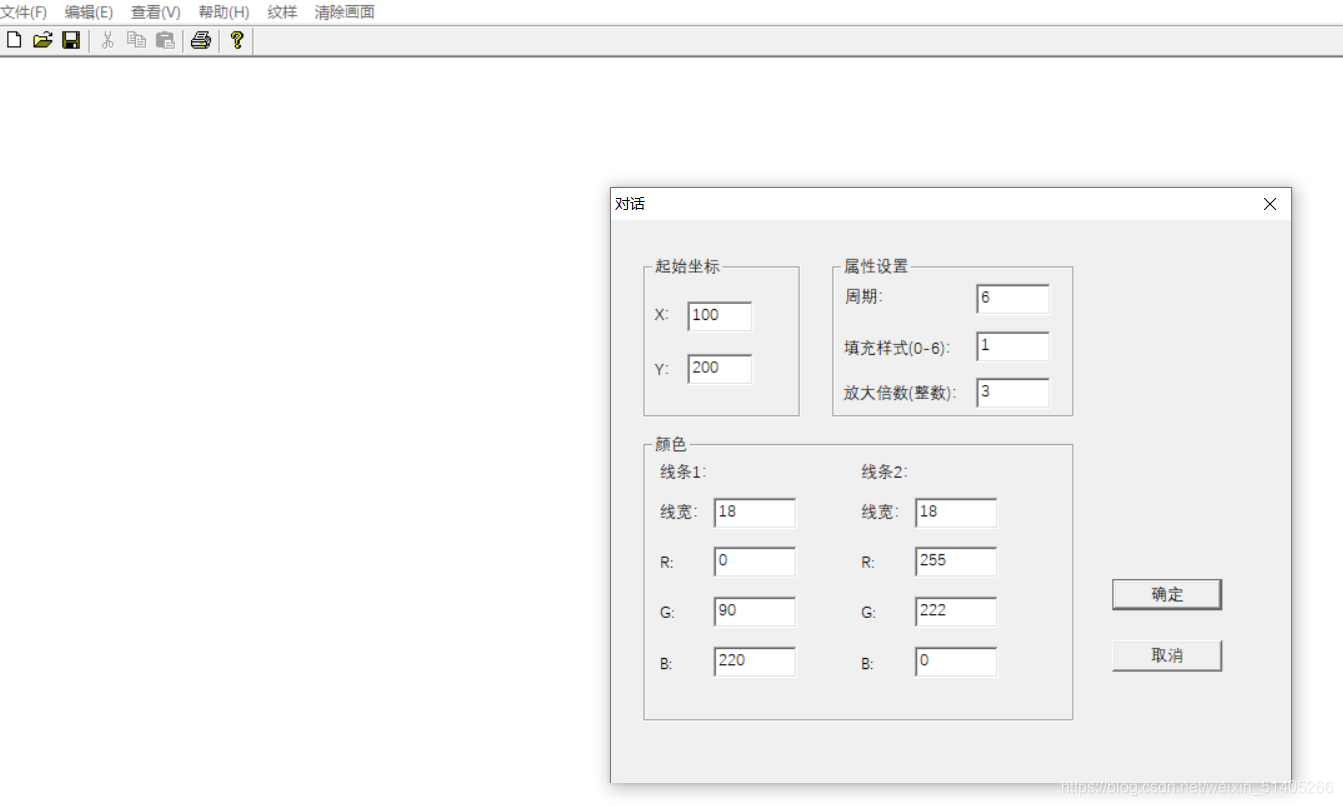Click the 放大倍数(整数) input field

[1013, 393]
